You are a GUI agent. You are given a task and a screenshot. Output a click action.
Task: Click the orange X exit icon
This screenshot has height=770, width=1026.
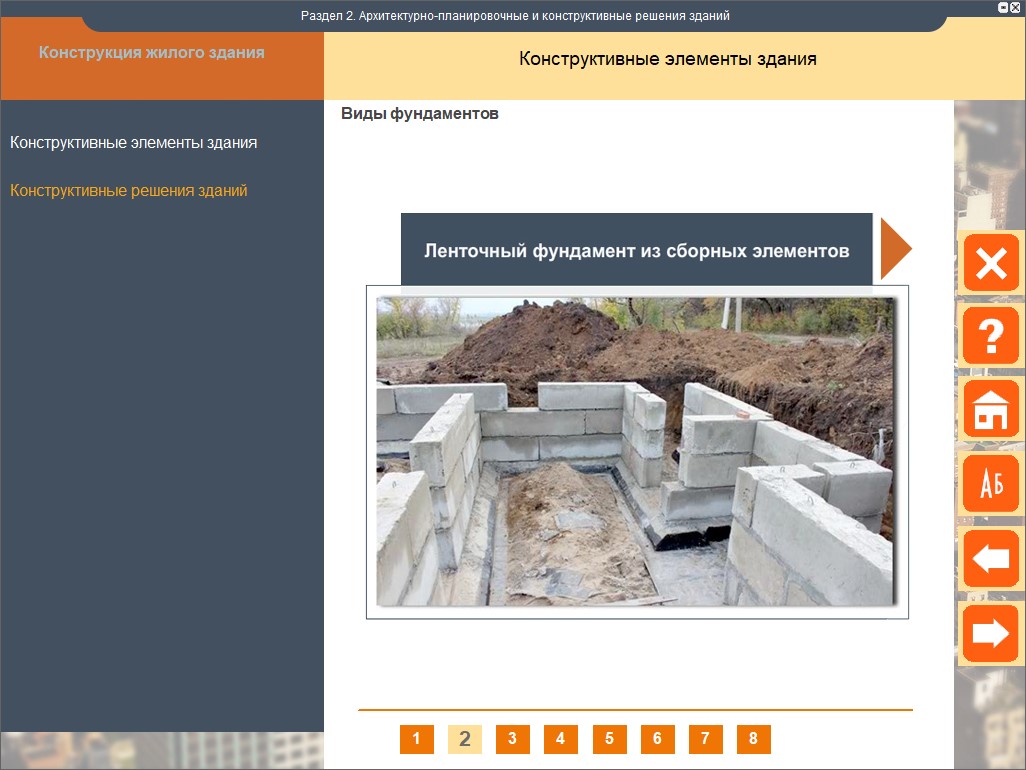click(x=990, y=263)
